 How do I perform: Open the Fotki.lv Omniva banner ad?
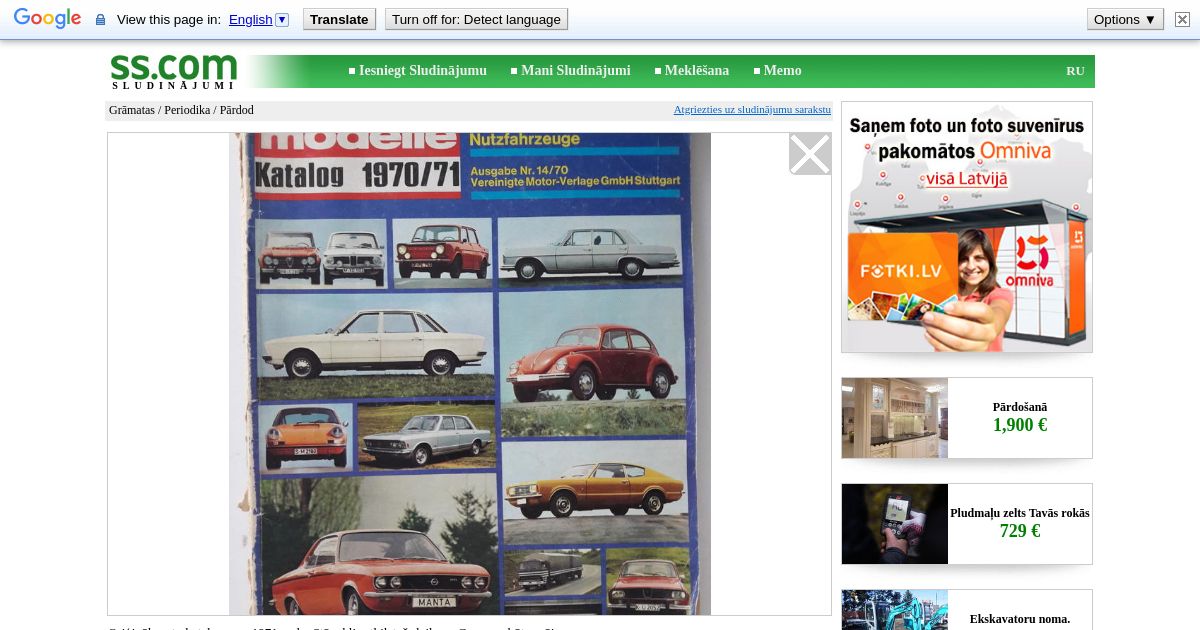point(967,227)
